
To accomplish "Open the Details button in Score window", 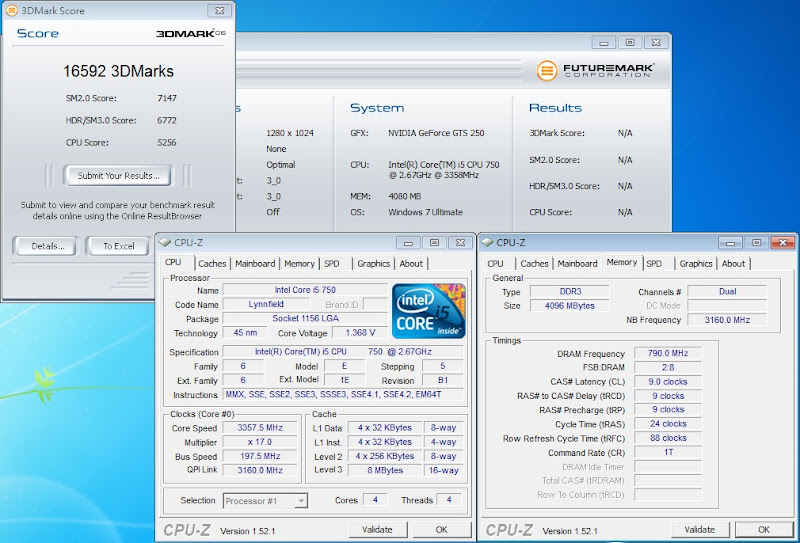I will point(47,246).
